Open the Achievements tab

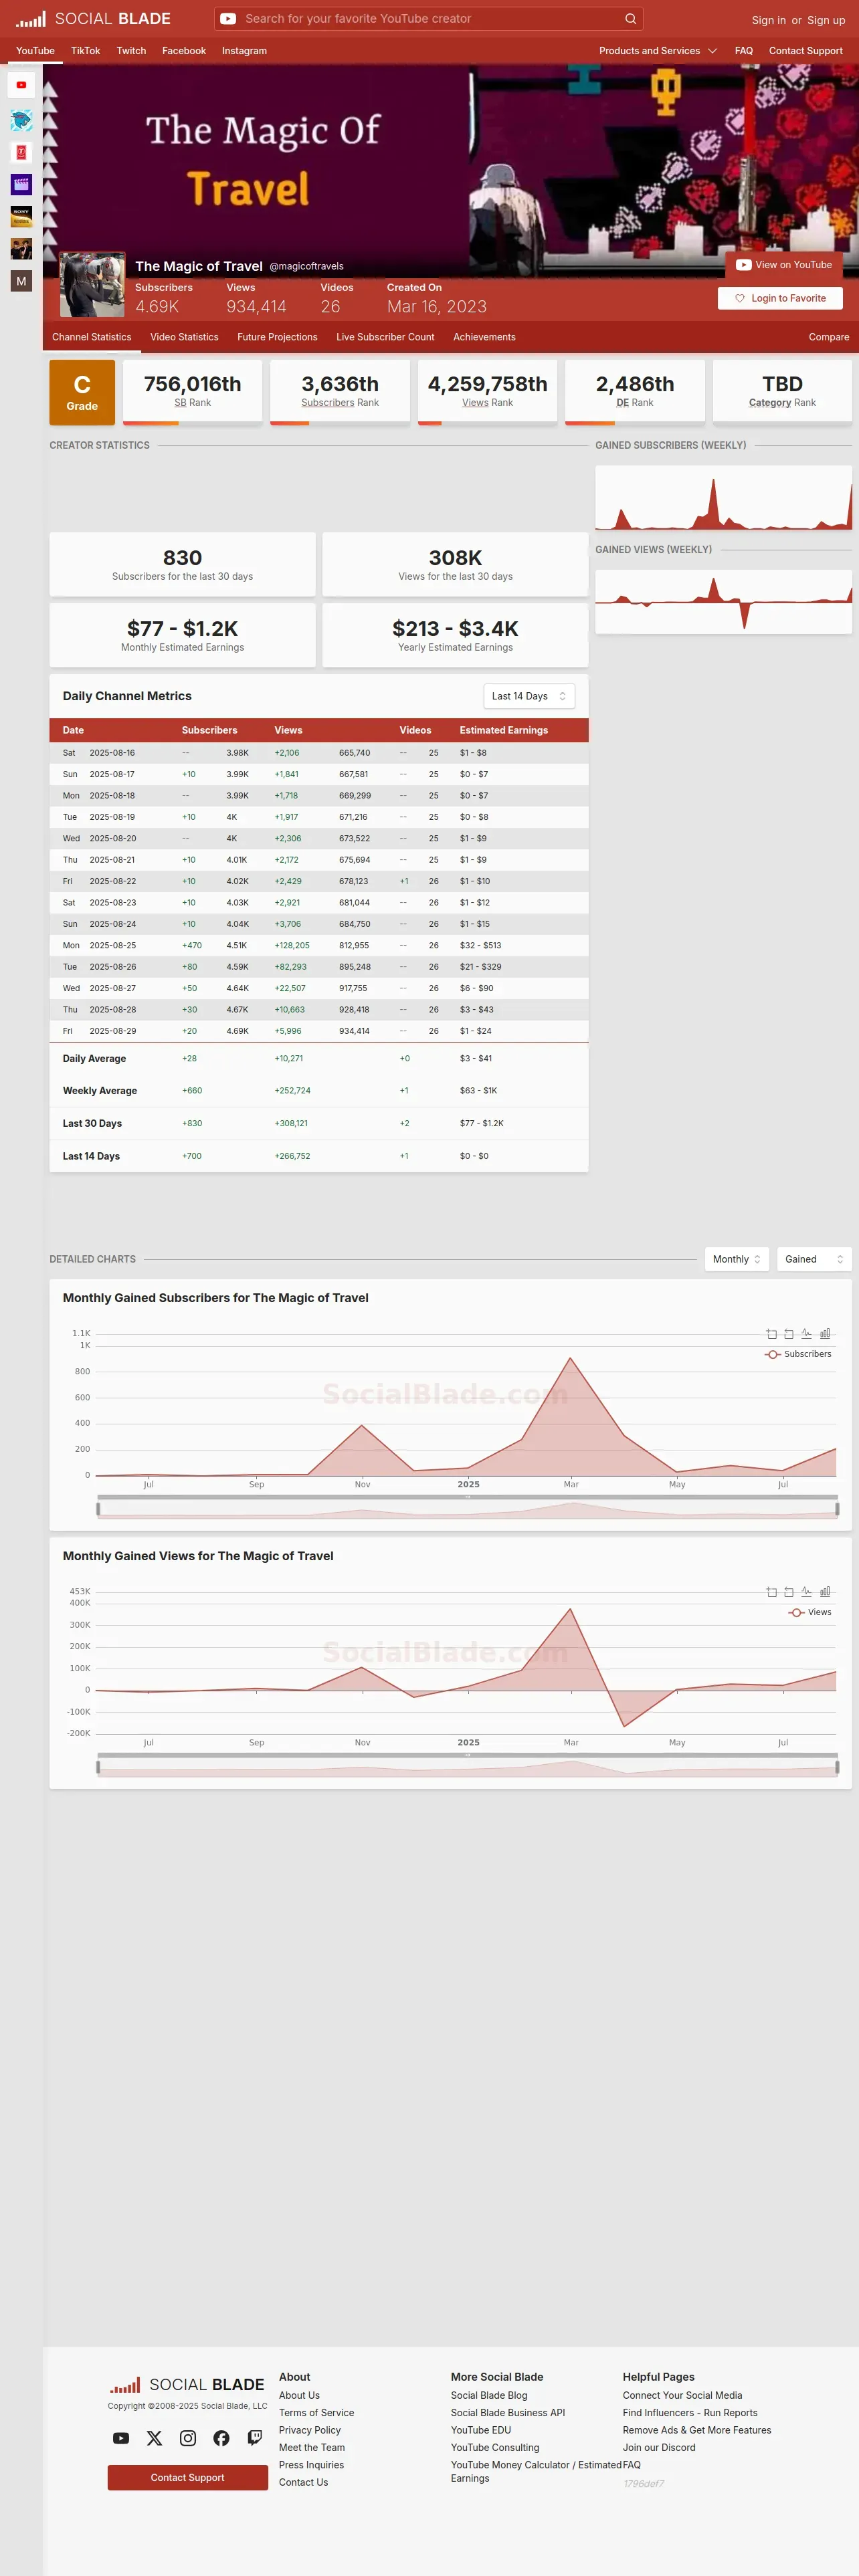point(484,337)
